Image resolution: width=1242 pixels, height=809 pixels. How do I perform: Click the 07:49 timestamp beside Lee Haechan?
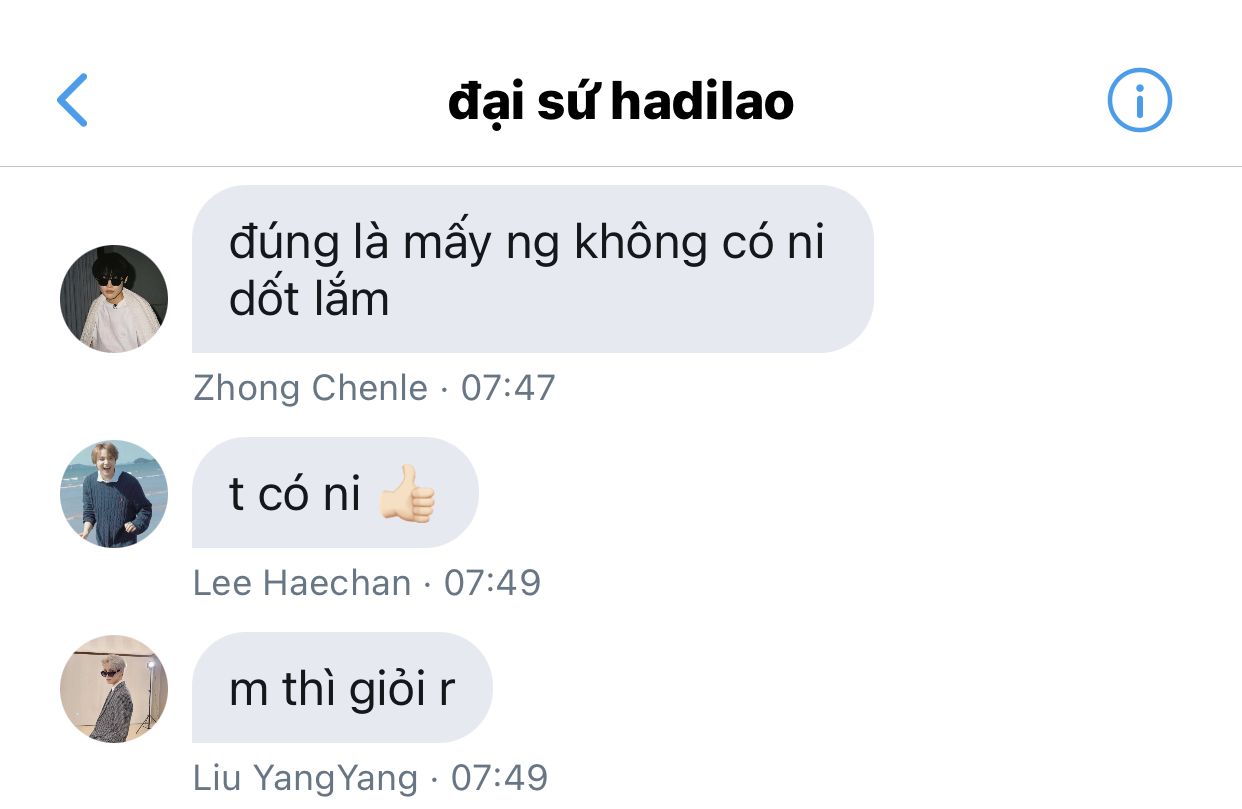click(x=492, y=583)
